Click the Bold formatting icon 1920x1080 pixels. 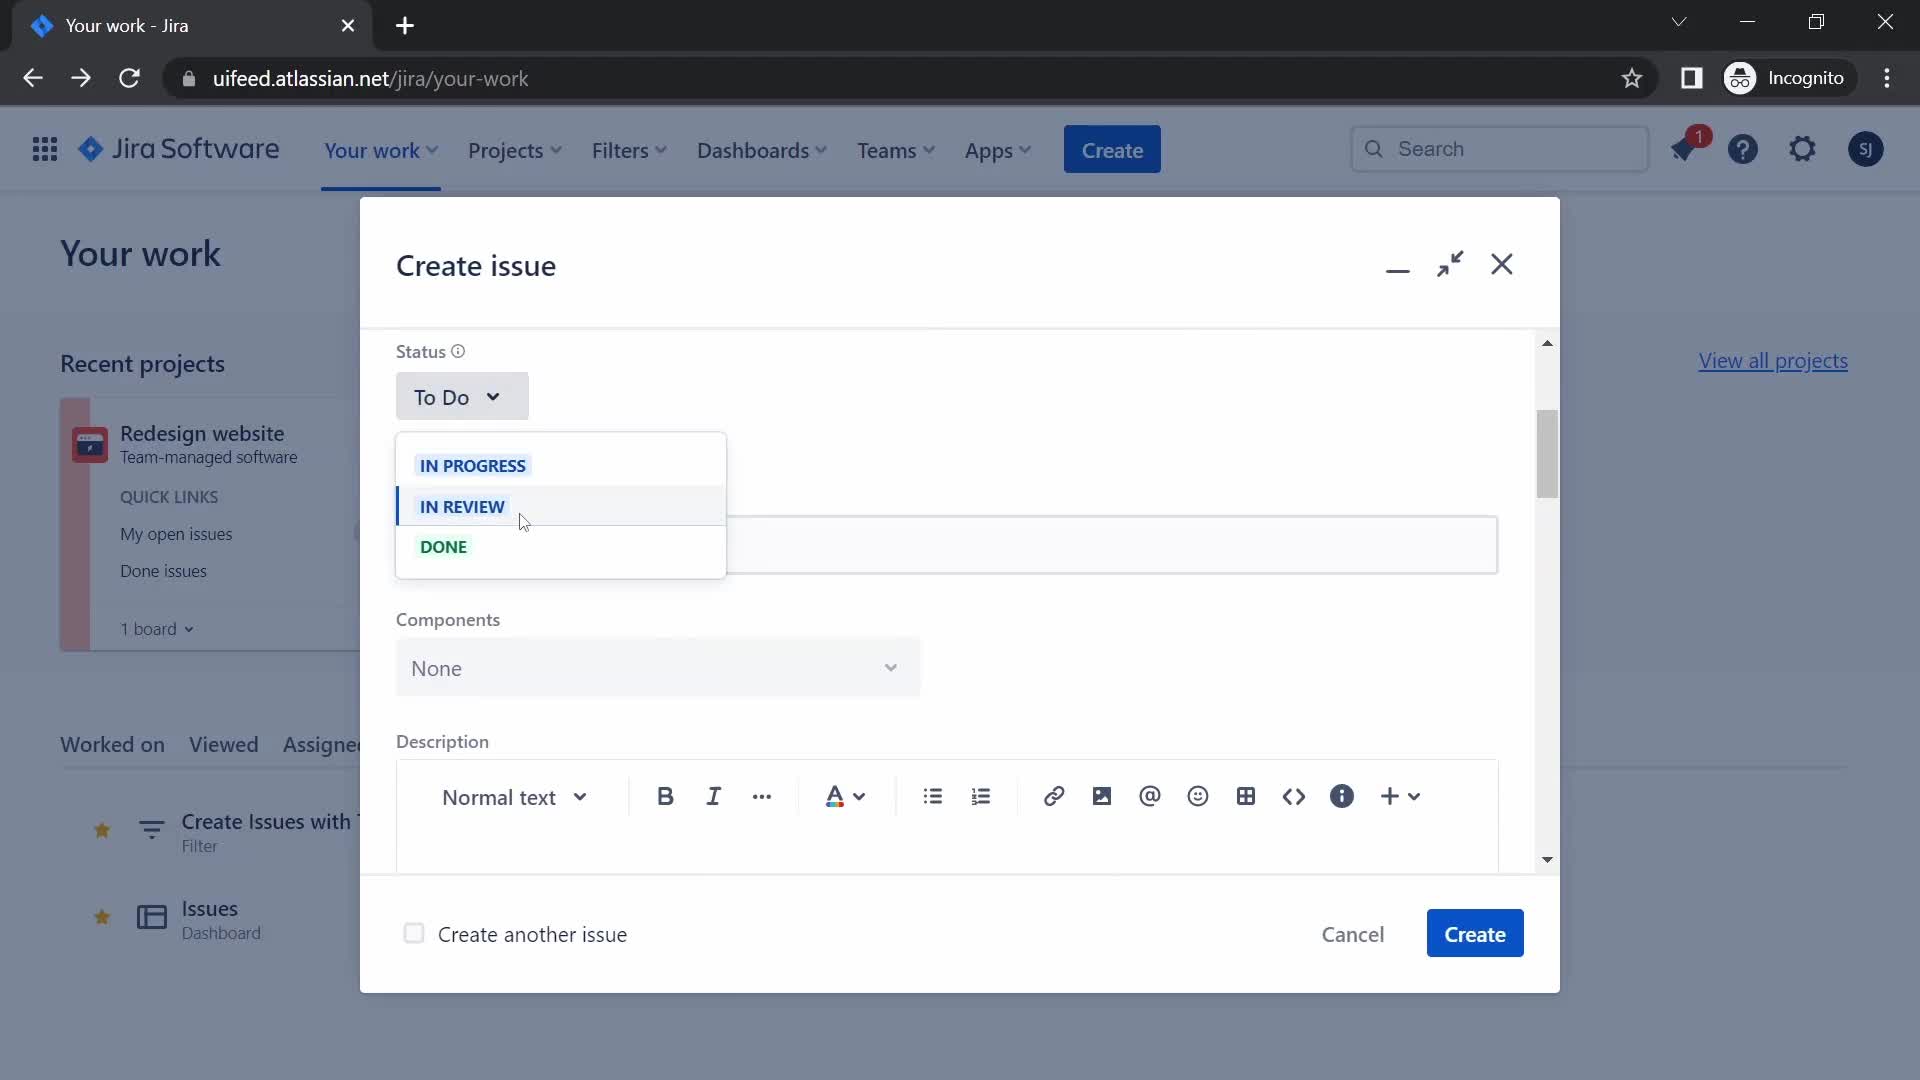665,795
